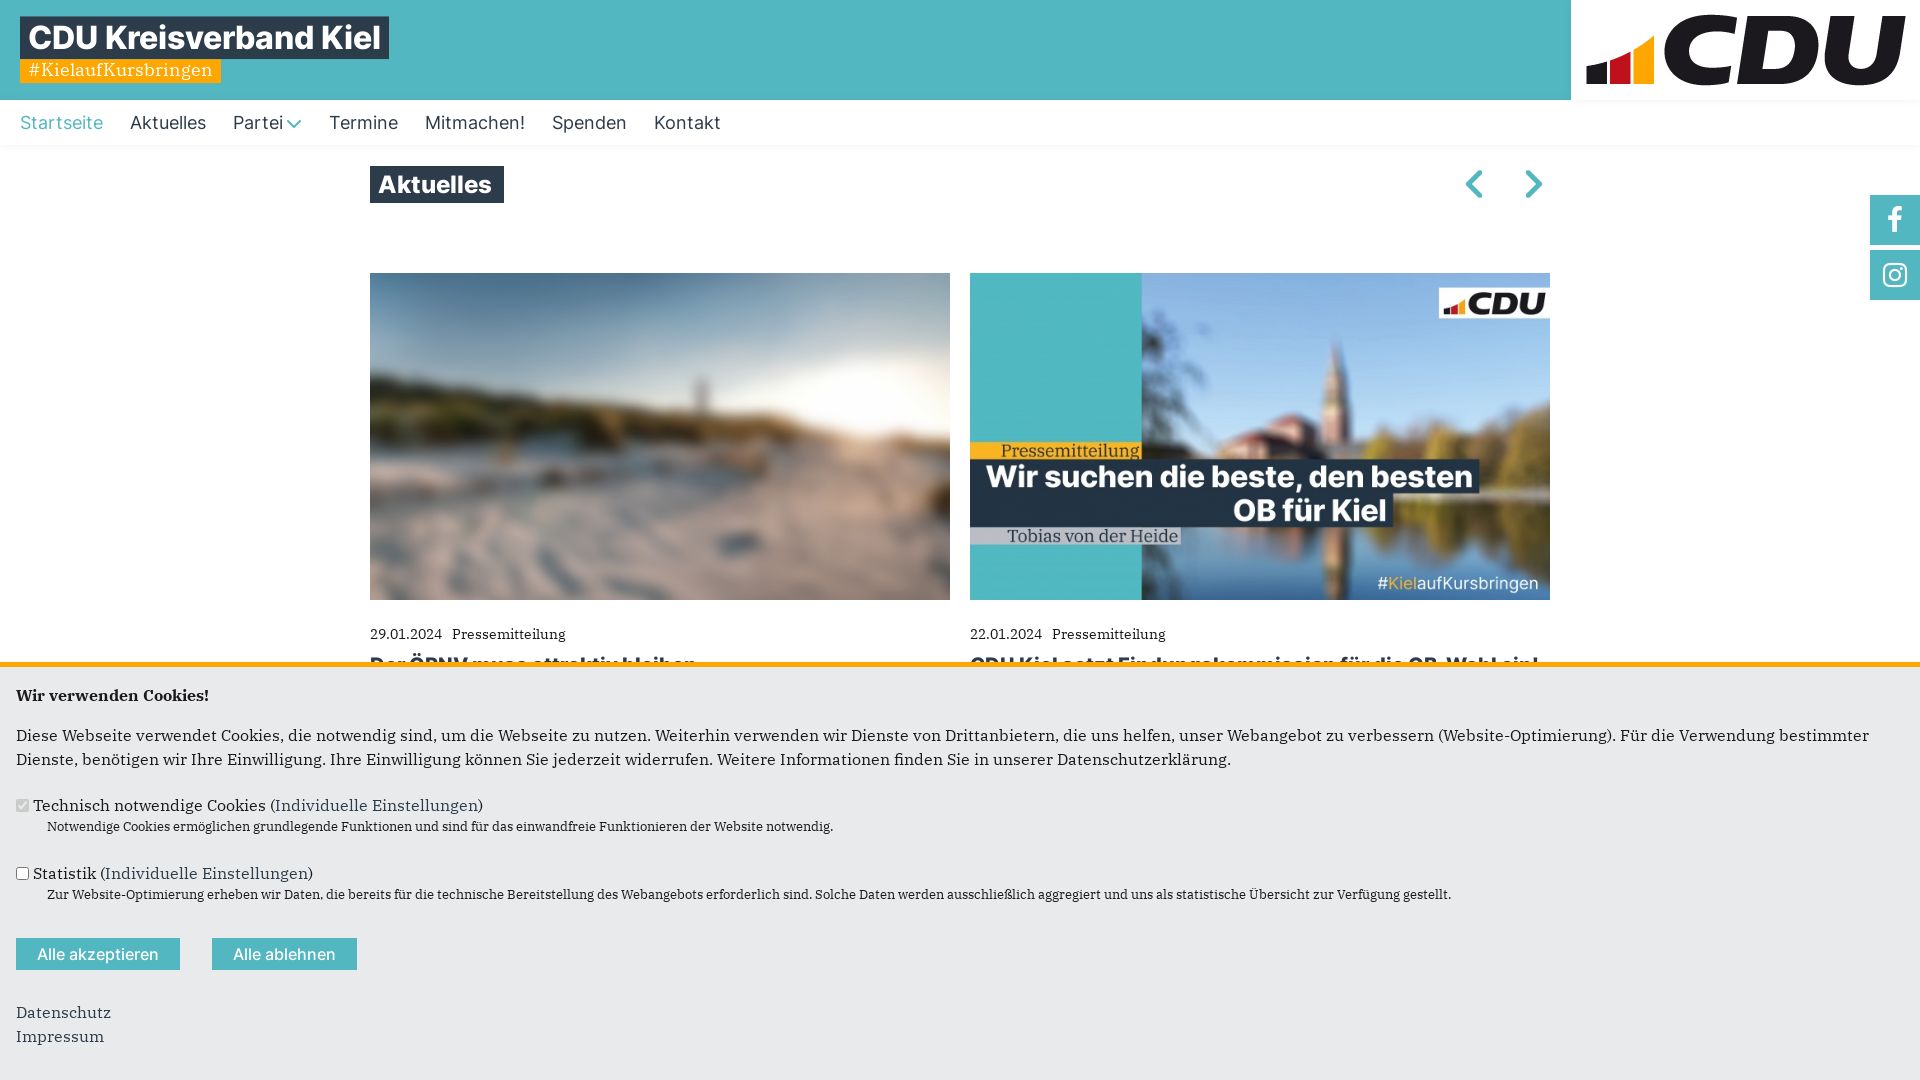Screen dimensions: 1920x1080
Task: Click Pressemitteilung label beside 22.01.2024
Action: (x=1108, y=634)
